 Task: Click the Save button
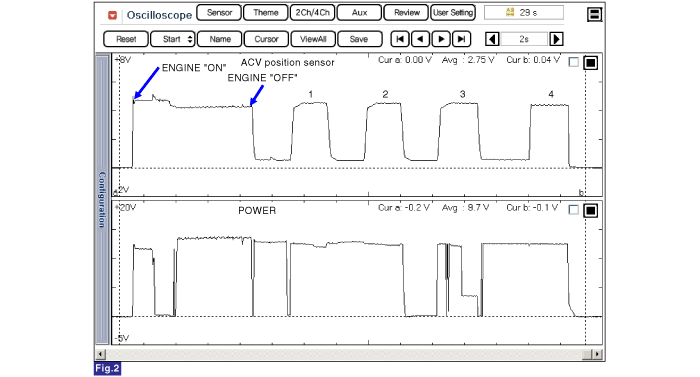(x=359, y=39)
